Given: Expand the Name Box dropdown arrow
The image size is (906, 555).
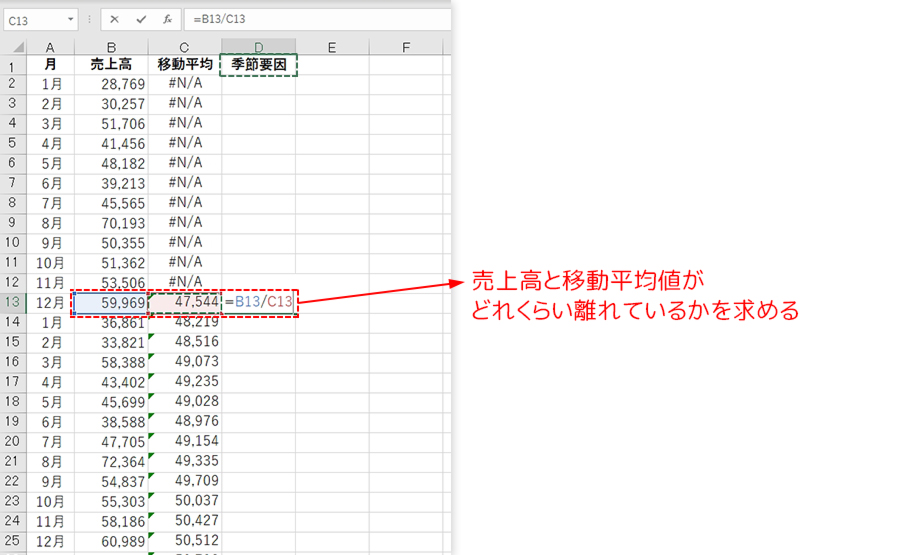Looking at the screenshot, I should [71, 19].
